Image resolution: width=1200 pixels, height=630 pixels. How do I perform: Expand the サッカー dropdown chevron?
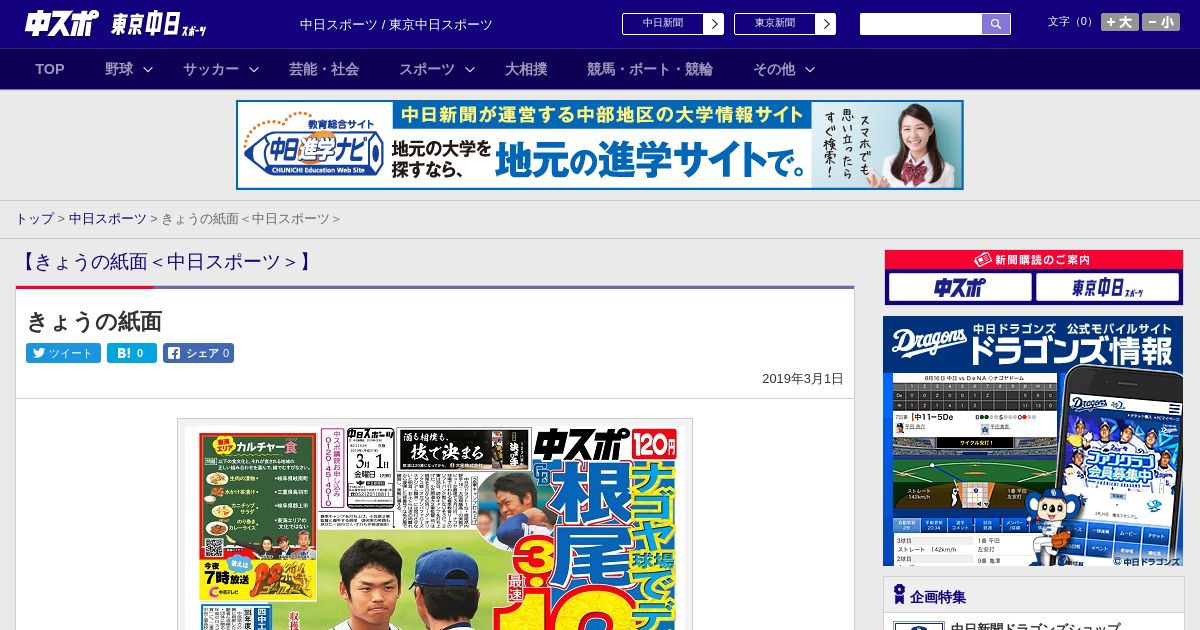click(x=254, y=69)
